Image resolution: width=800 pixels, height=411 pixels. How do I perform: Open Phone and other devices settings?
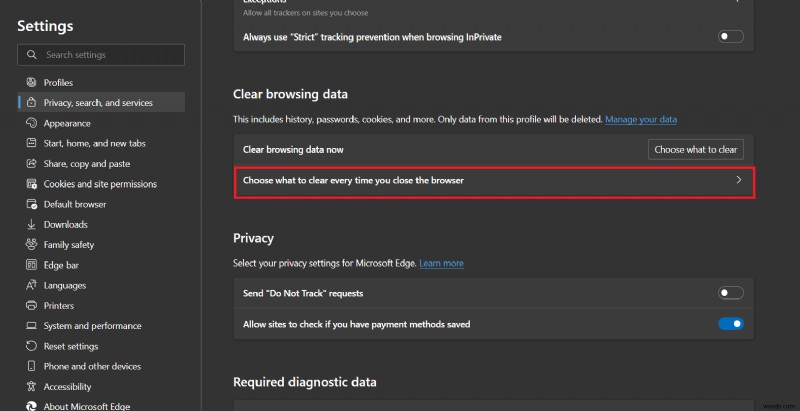[92, 366]
